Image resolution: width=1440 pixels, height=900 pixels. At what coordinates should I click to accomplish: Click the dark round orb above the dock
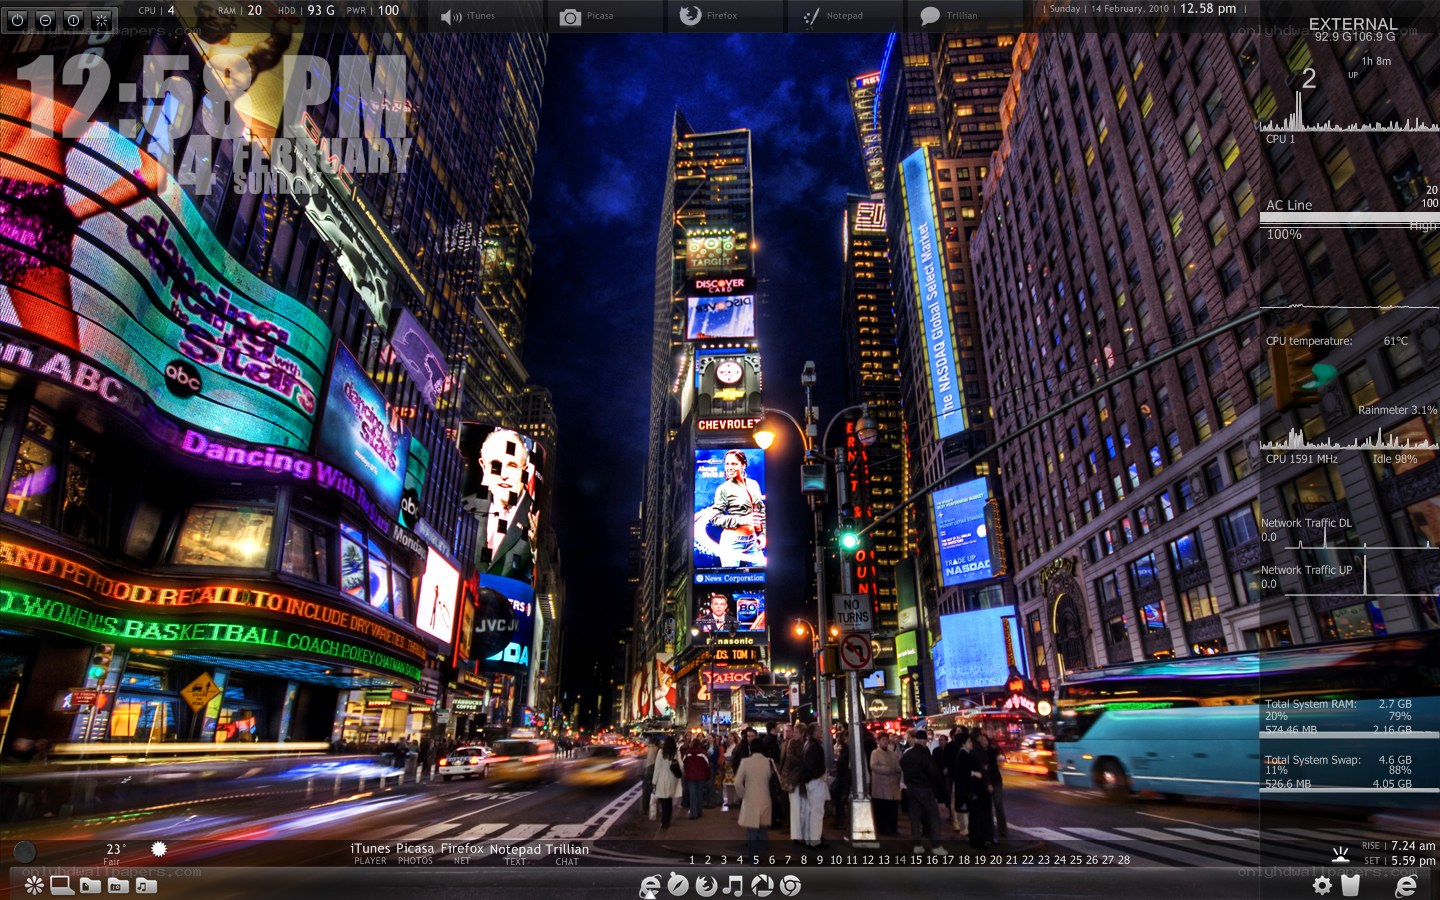(x=25, y=852)
